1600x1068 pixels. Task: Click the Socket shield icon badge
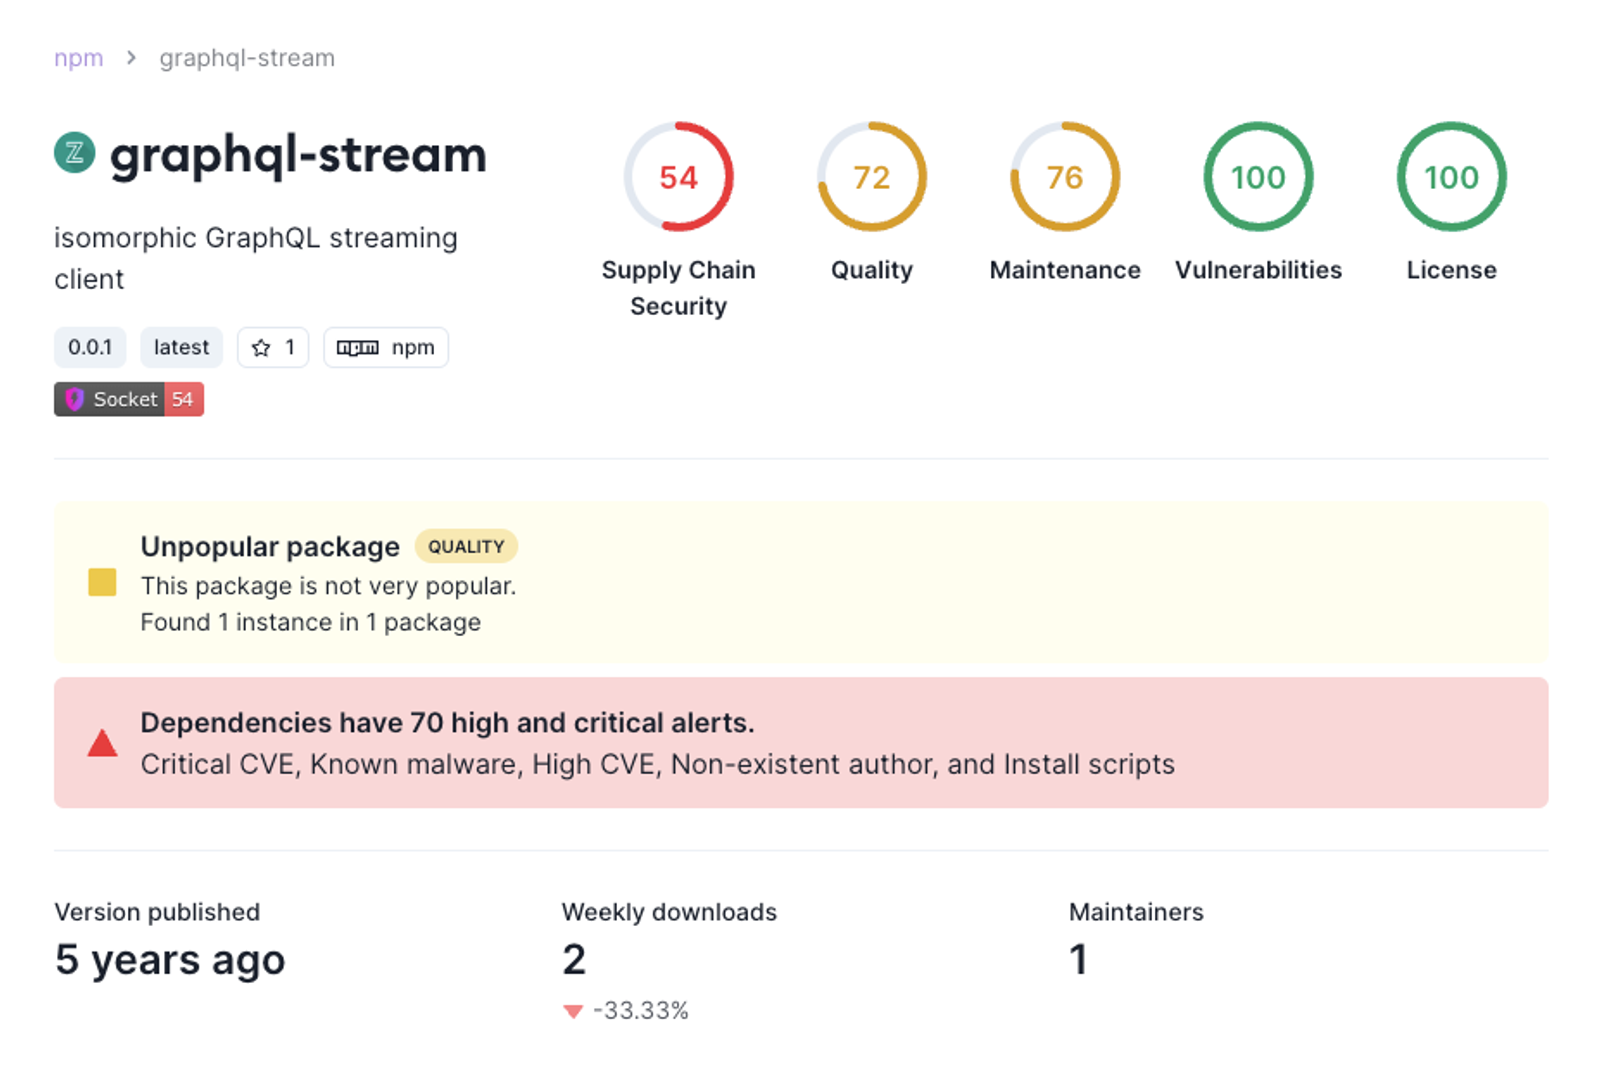74,400
